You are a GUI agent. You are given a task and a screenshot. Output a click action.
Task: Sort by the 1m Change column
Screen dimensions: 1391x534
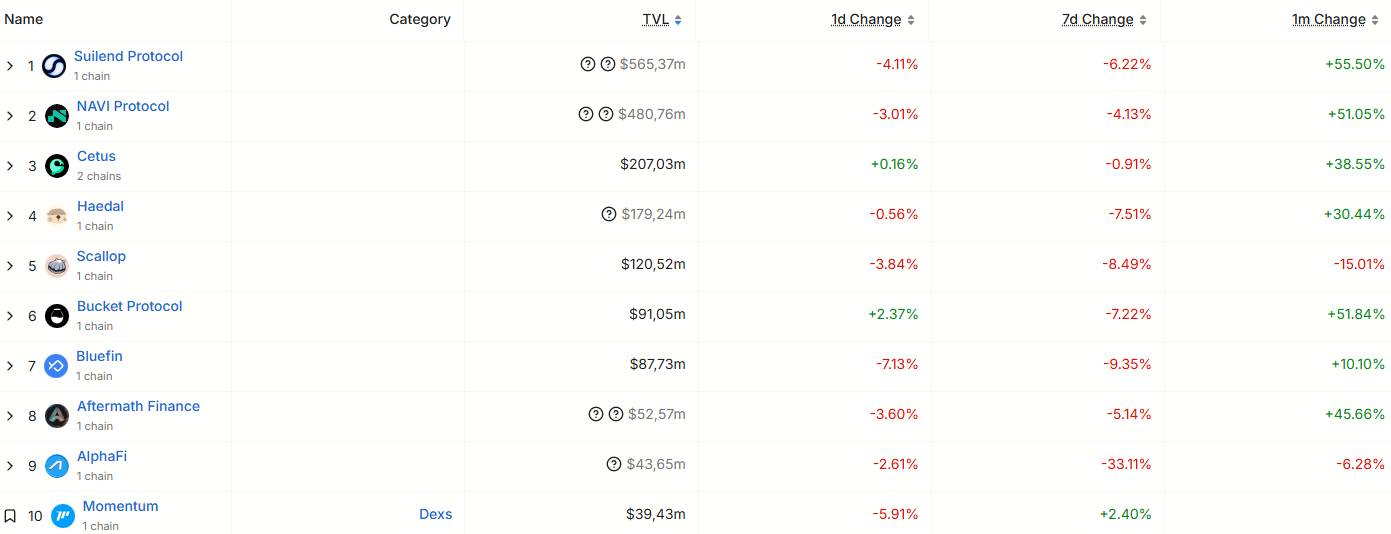pyautogui.click(x=1335, y=19)
